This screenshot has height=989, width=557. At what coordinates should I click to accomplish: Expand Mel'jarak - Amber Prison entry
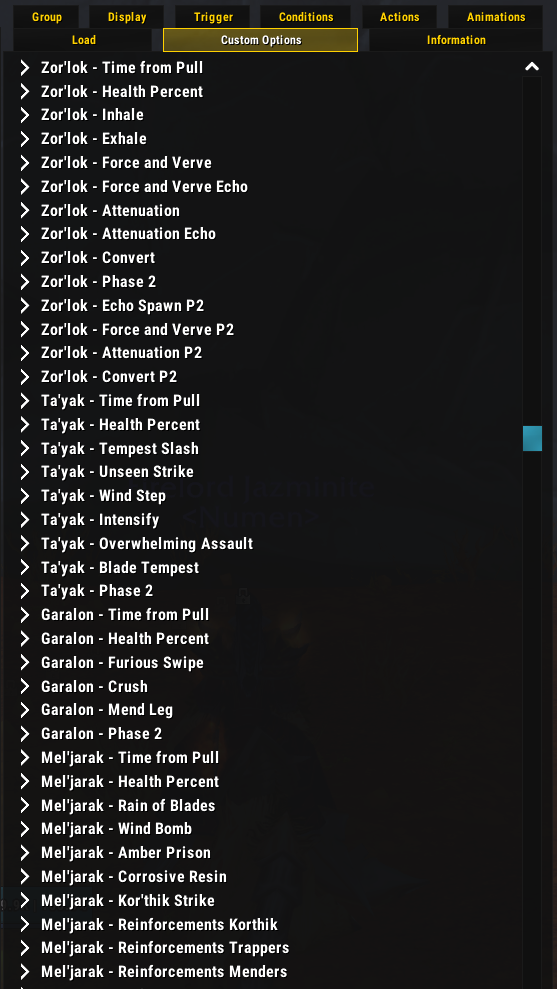[25, 853]
